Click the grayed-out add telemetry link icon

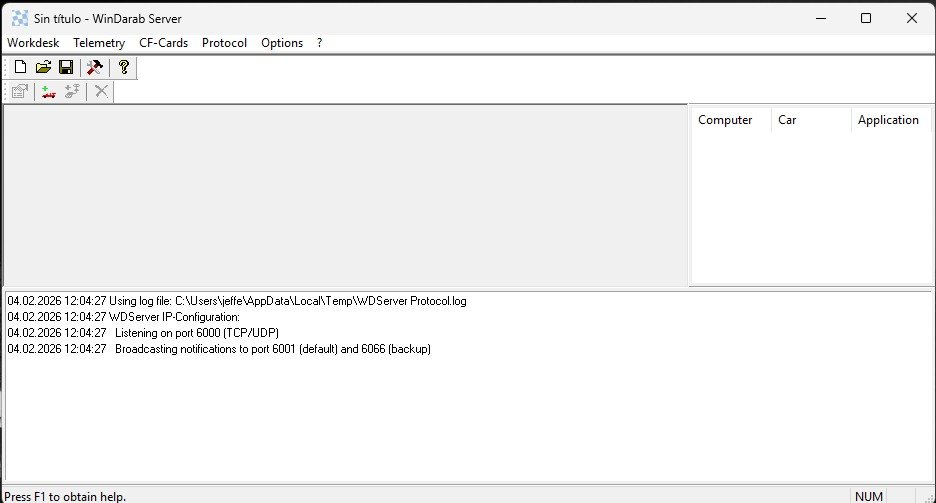tap(72, 92)
